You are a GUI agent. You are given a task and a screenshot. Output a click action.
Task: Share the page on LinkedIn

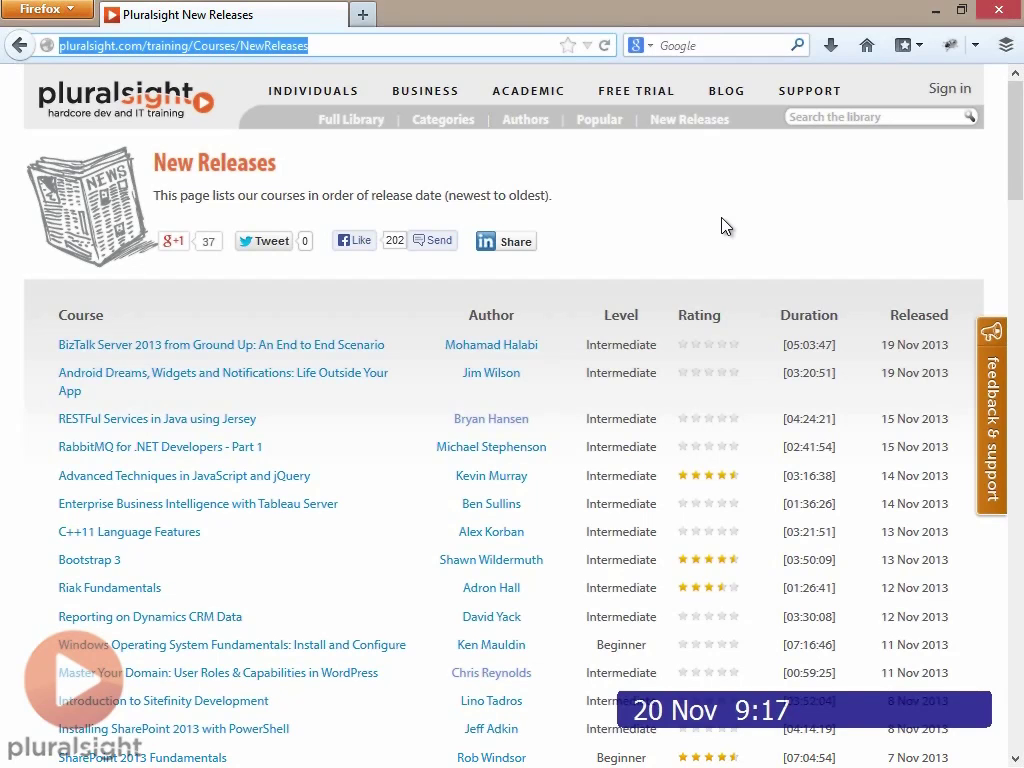click(506, 242)
